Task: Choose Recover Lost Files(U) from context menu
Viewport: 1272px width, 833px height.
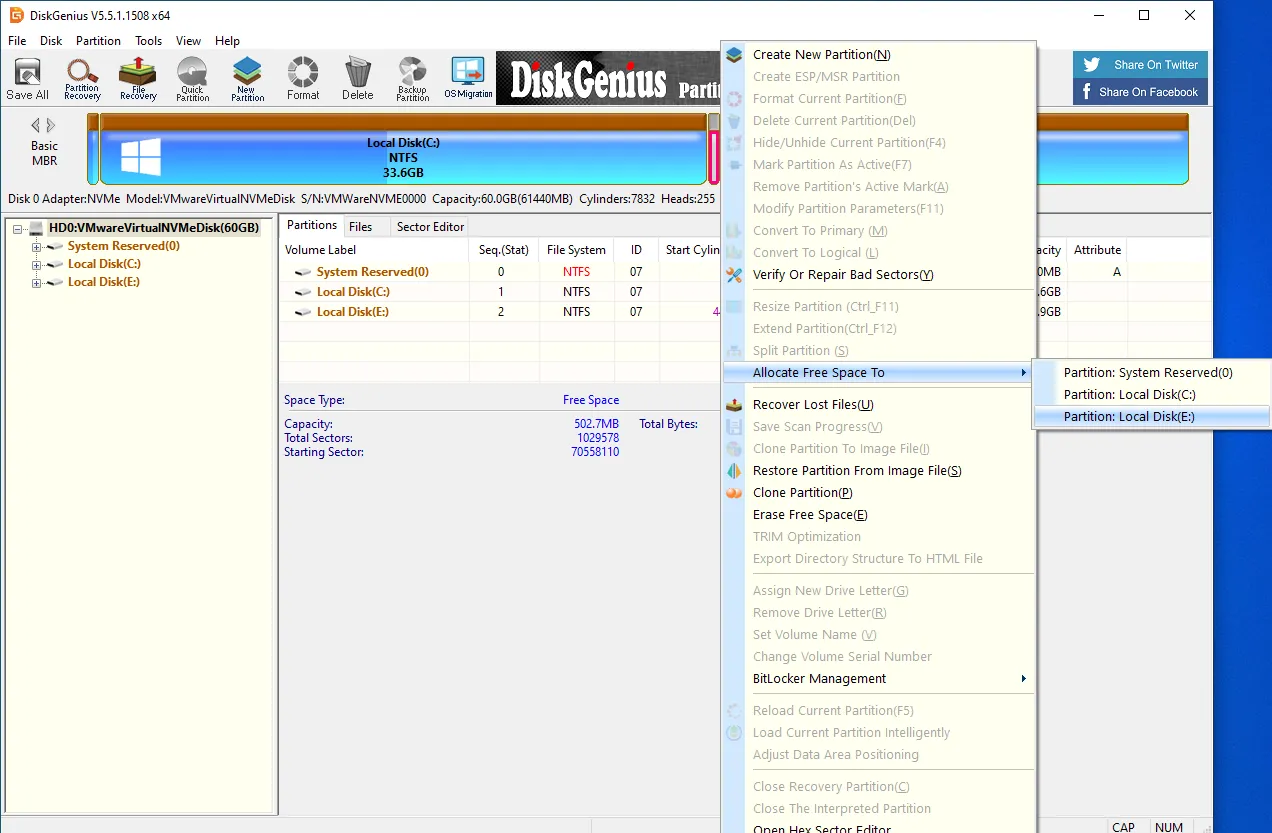Action: click(x=878, y=405)
